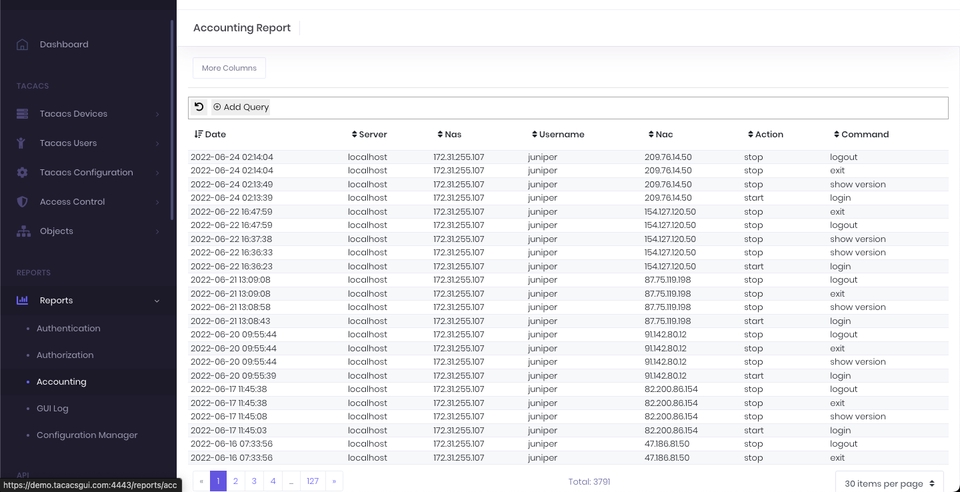960x492 pixels.
Task: Click the Total: 3791 text
Action: click(x=589, y=482)
